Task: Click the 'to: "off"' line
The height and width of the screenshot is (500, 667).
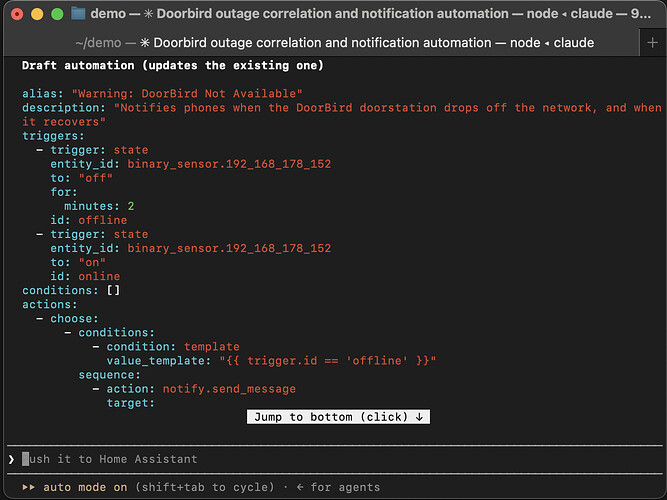Action: [82, 178]
